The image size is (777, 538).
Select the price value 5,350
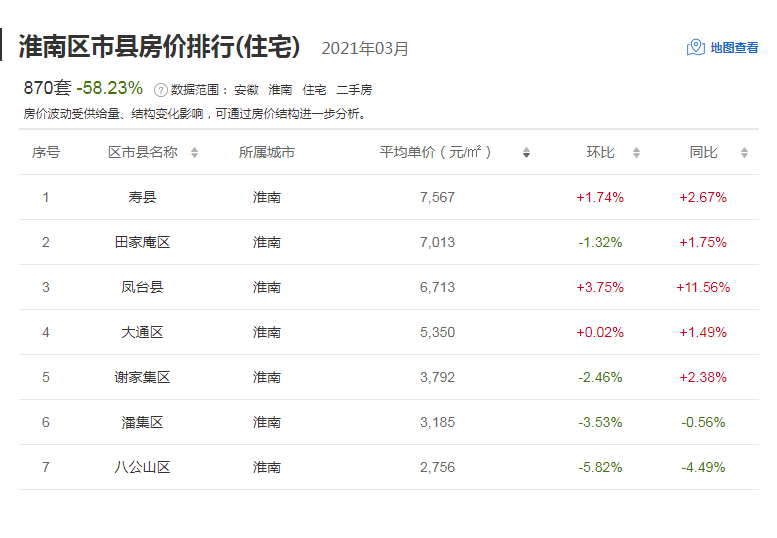(437, 332)
